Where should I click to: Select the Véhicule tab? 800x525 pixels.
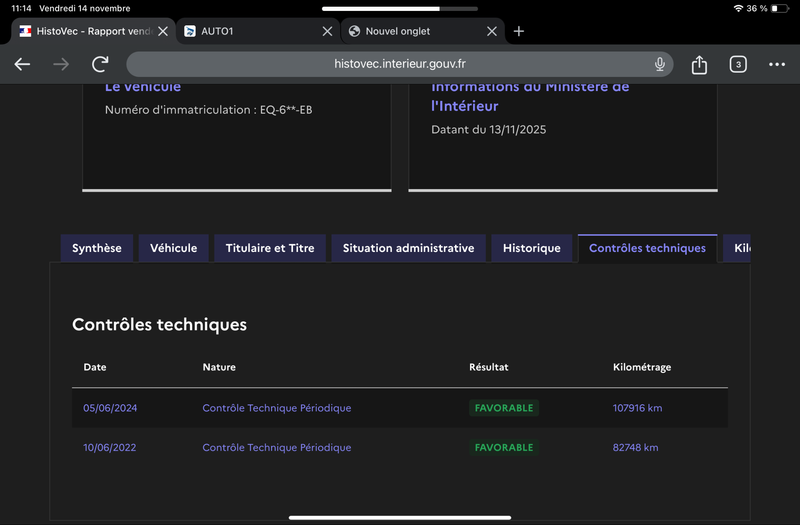click(x=174, y=248)
